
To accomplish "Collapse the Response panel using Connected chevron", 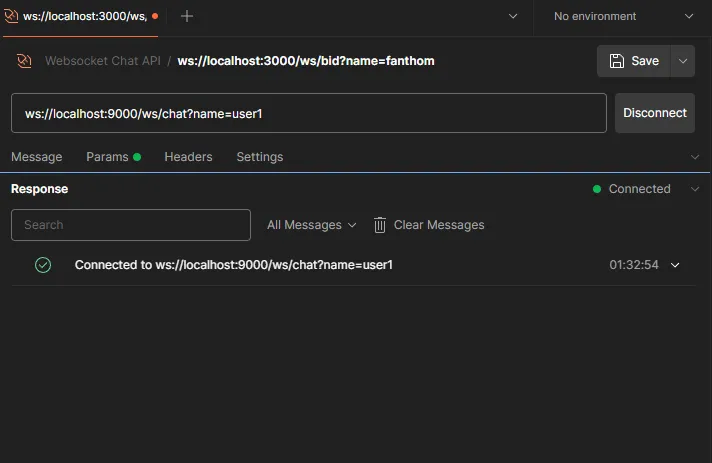I will pos(695,189).
